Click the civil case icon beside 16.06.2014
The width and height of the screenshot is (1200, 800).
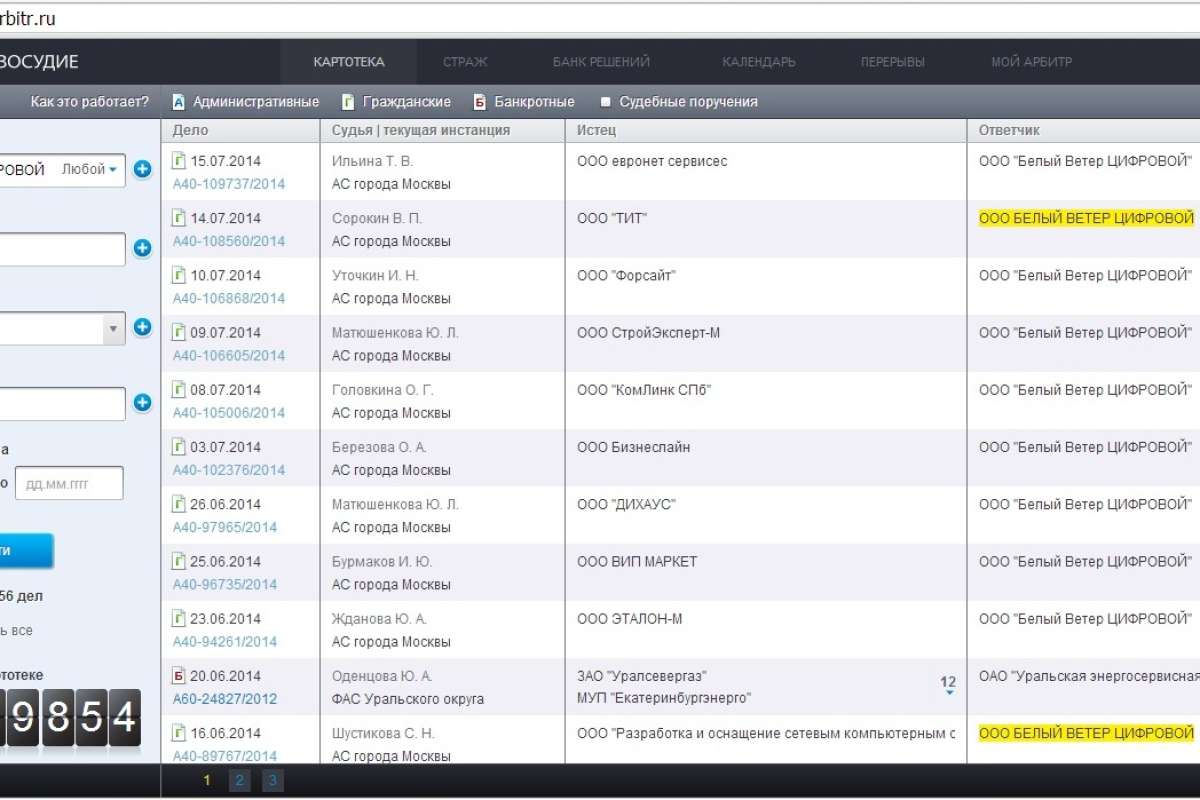pyautogui.click(x=179, y=732)
